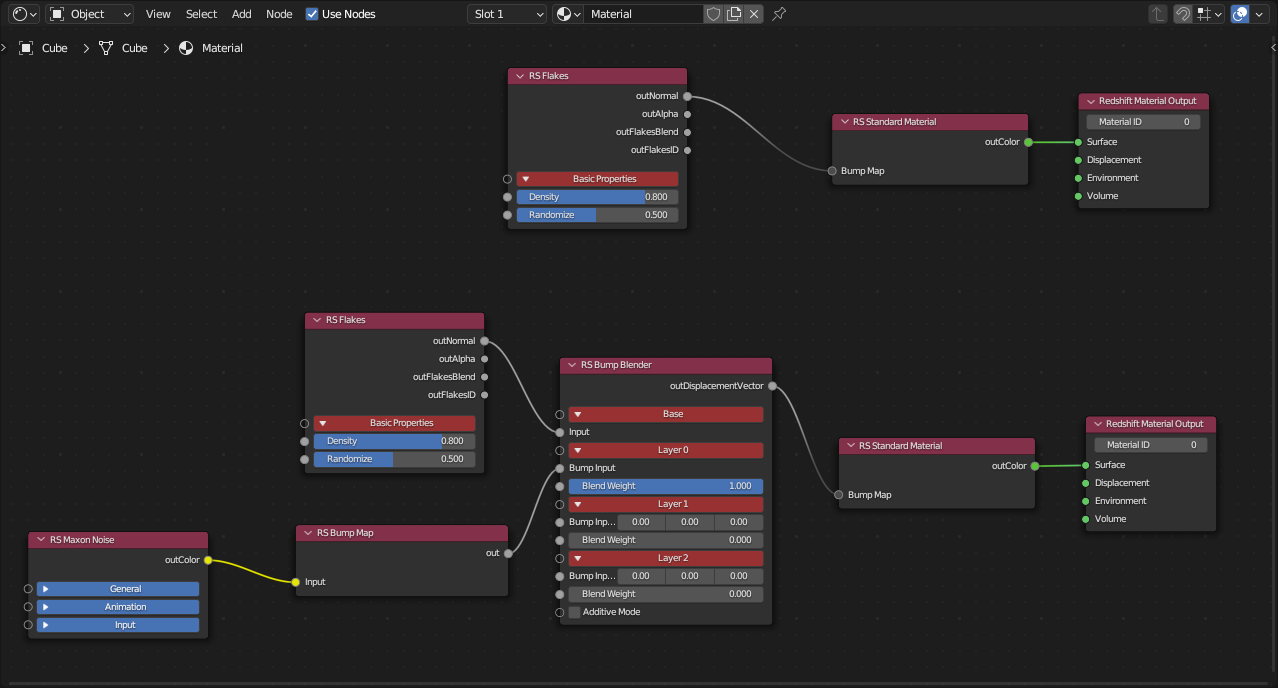Collapse the Standard Material node fed directly by Flakes

843,122
